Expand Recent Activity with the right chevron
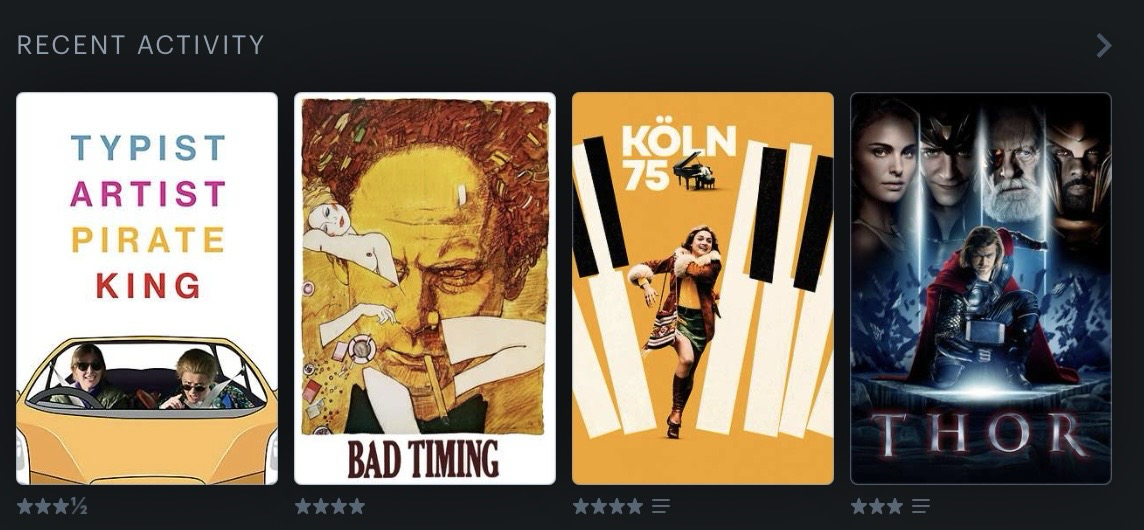1144x530 pixels. pos(1104,45)
